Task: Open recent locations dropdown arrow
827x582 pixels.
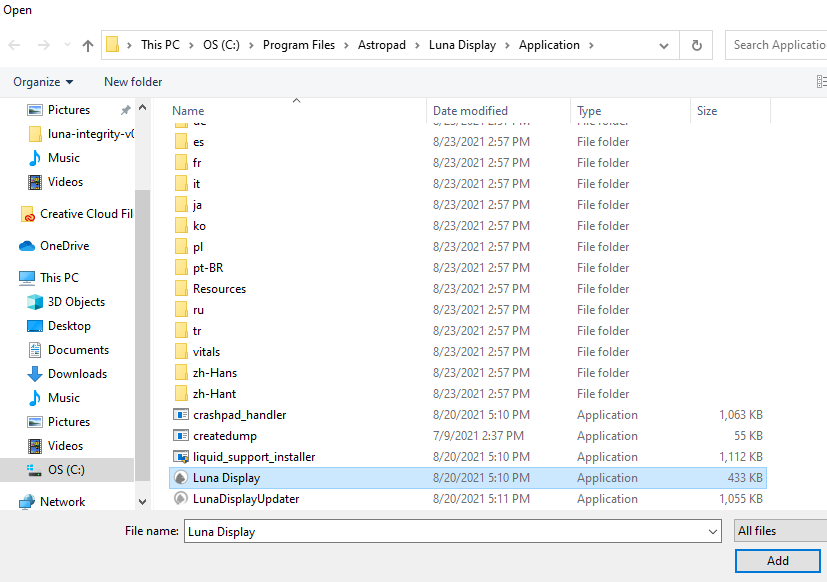Action: click(x=67, y=45)
